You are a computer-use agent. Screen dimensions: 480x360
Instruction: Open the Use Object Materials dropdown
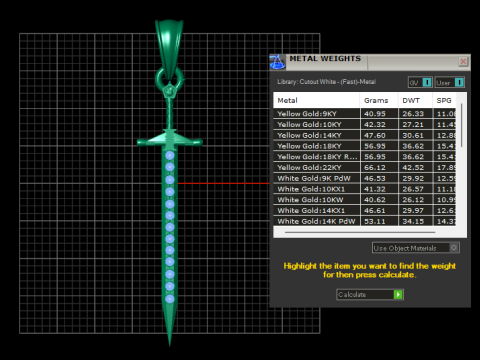click(x=416, y=248)
